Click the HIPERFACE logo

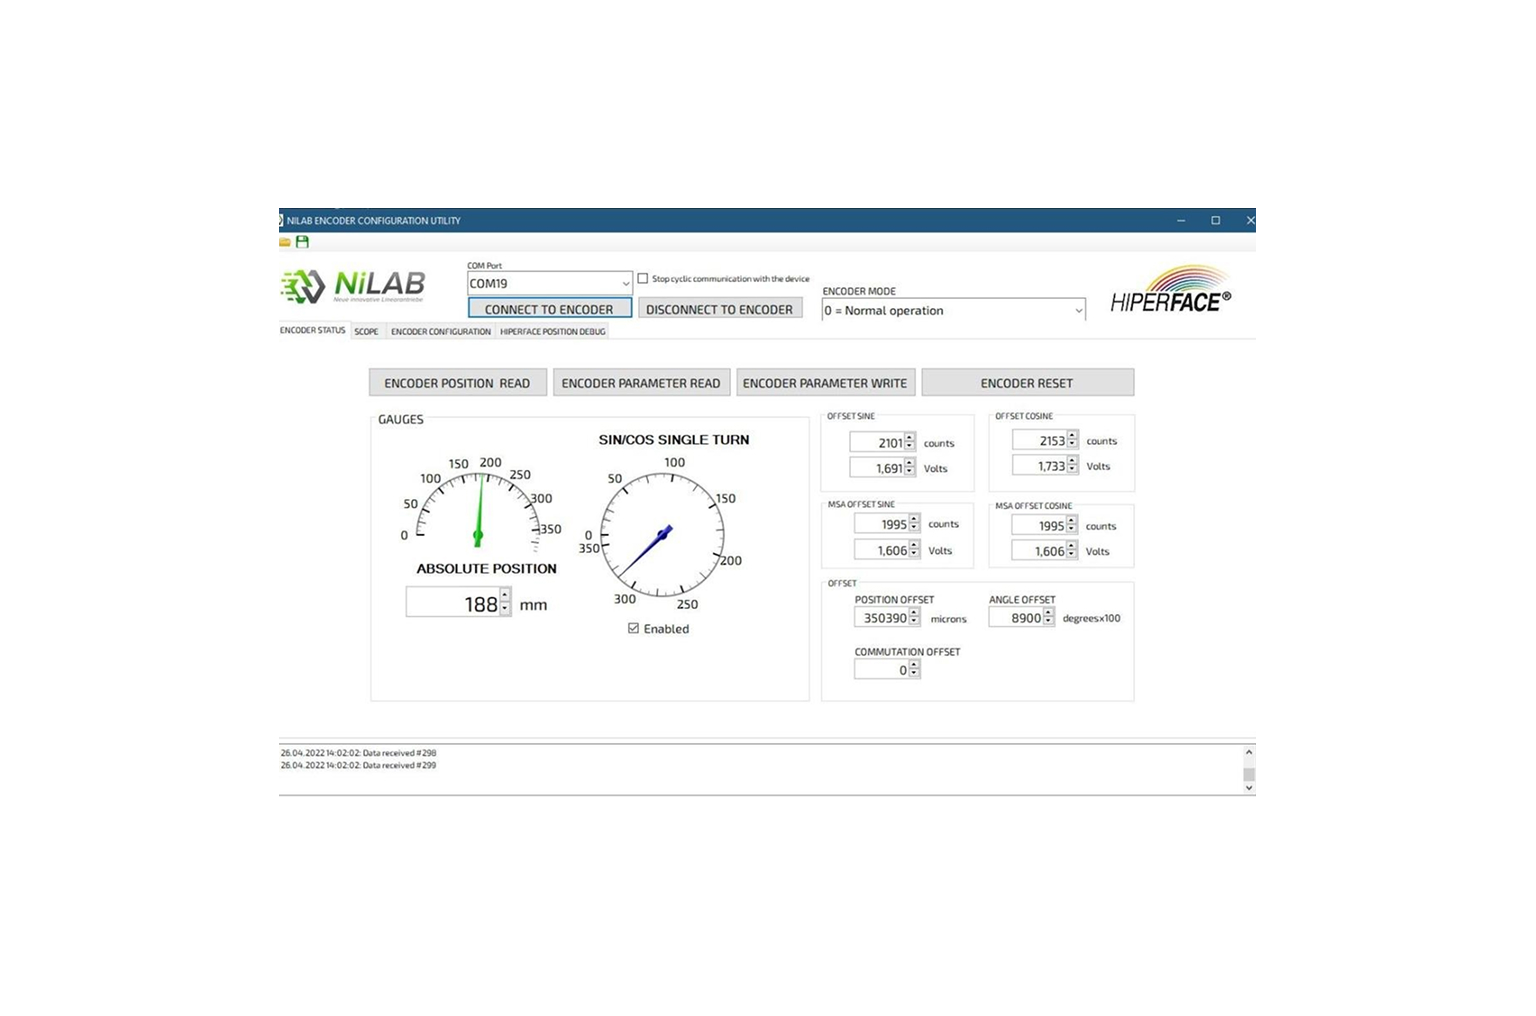click(x=1171, y=291)
